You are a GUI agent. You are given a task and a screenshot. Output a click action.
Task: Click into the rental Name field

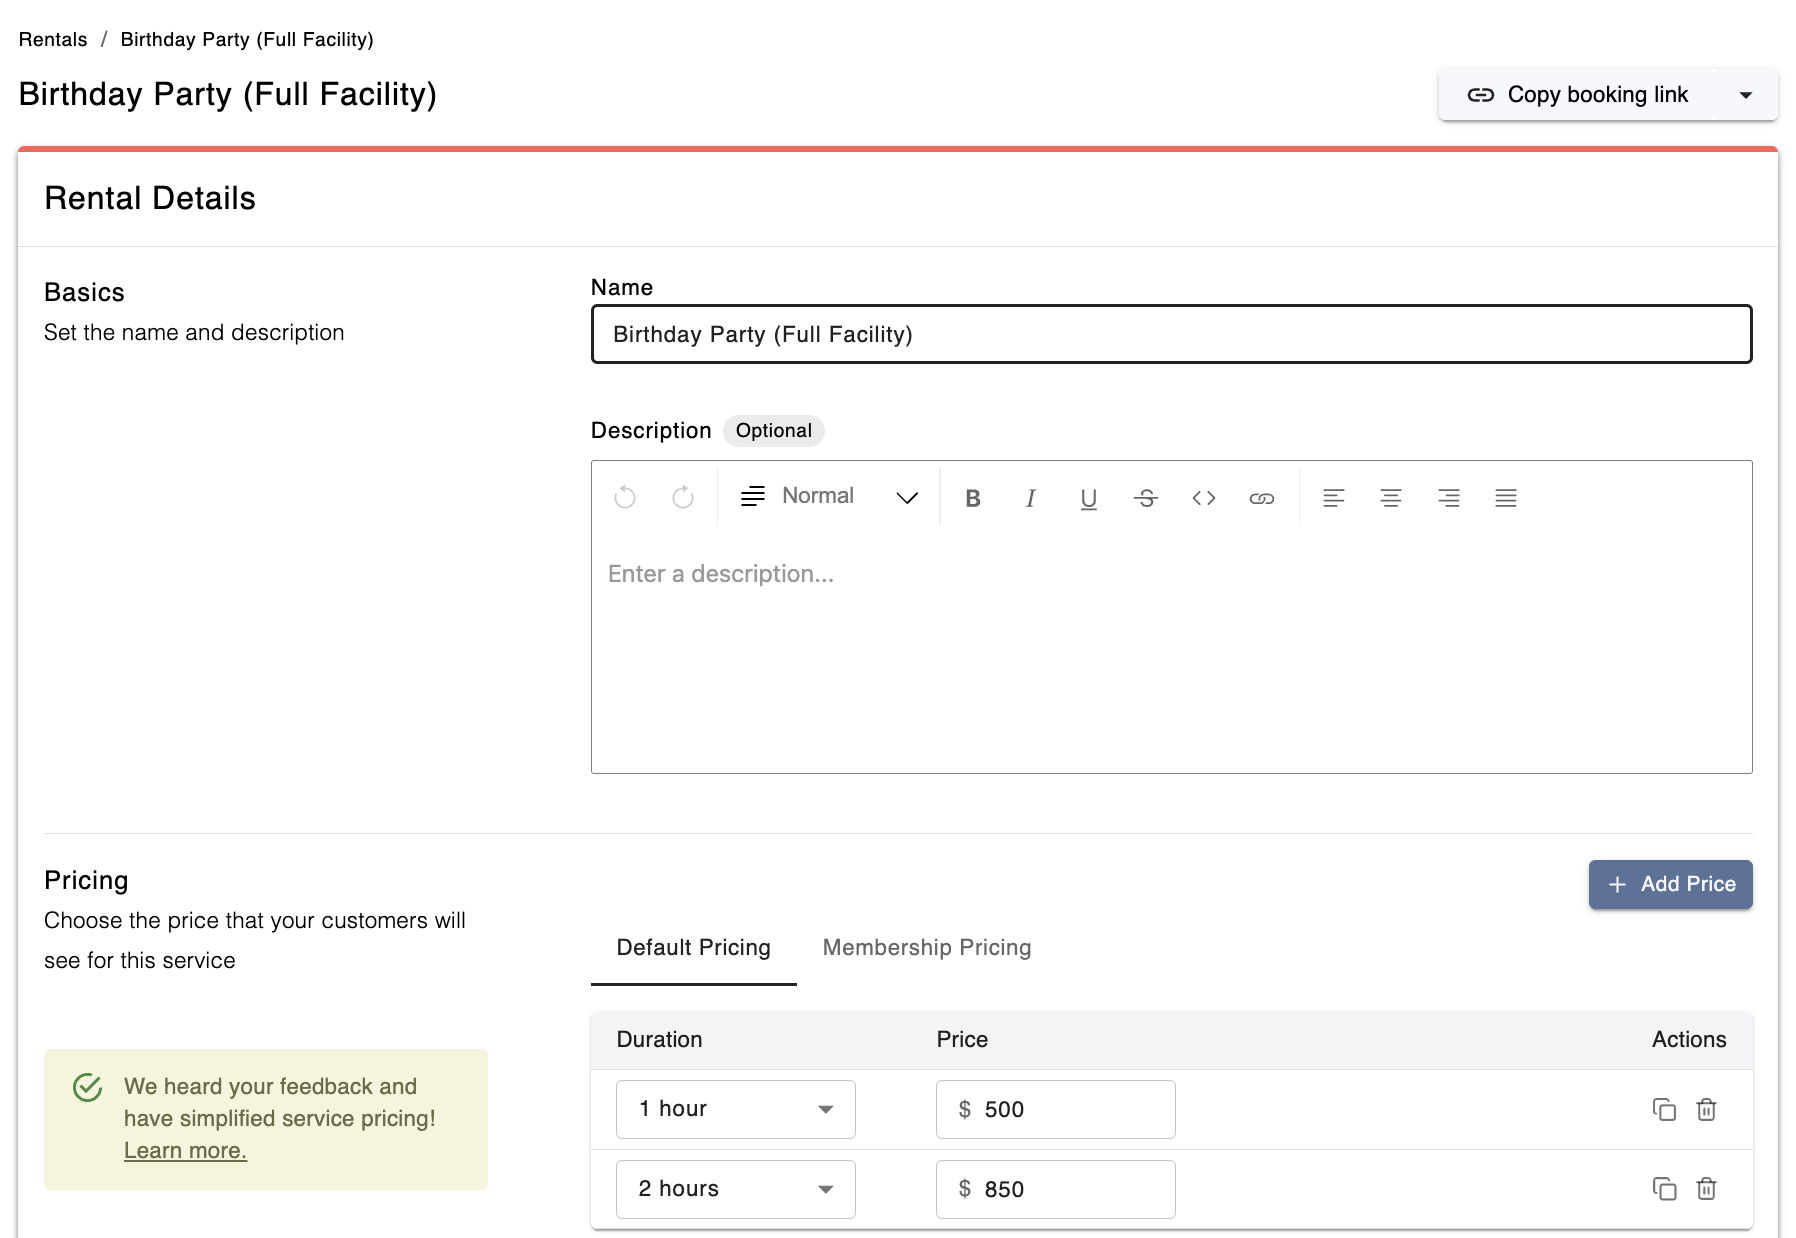pos(1171,334)
